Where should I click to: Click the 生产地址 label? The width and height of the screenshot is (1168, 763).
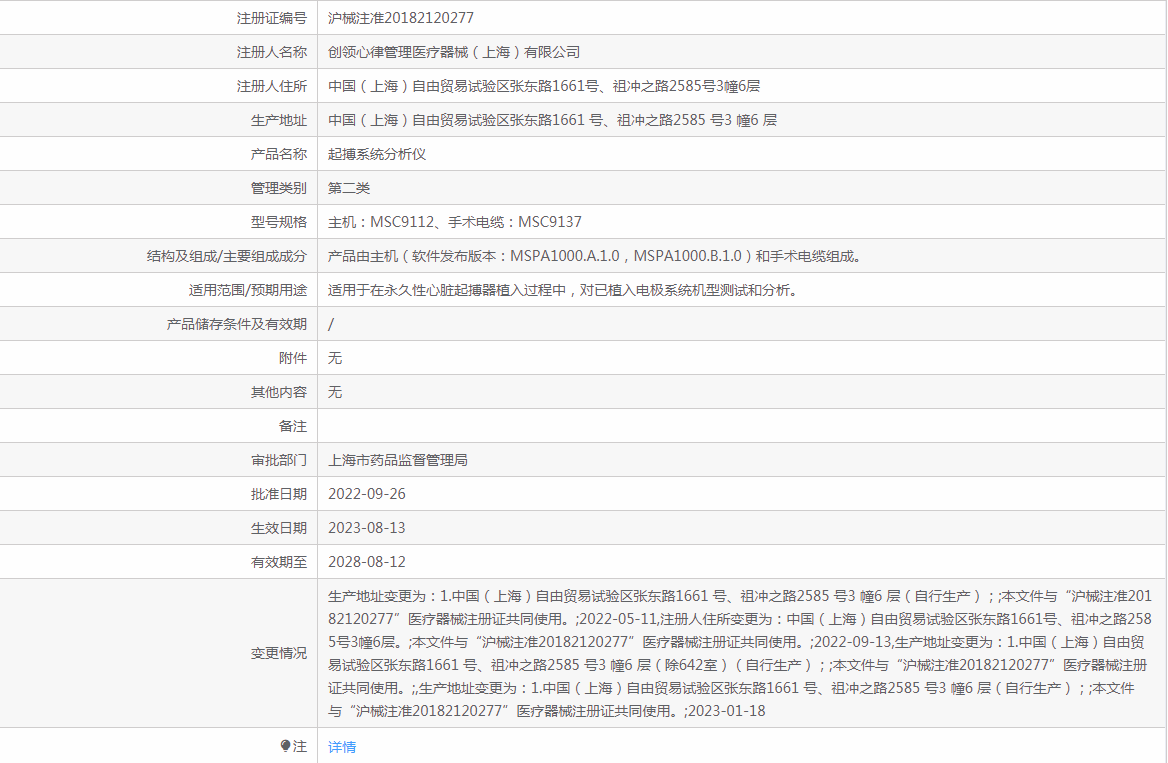pos(279,120)
